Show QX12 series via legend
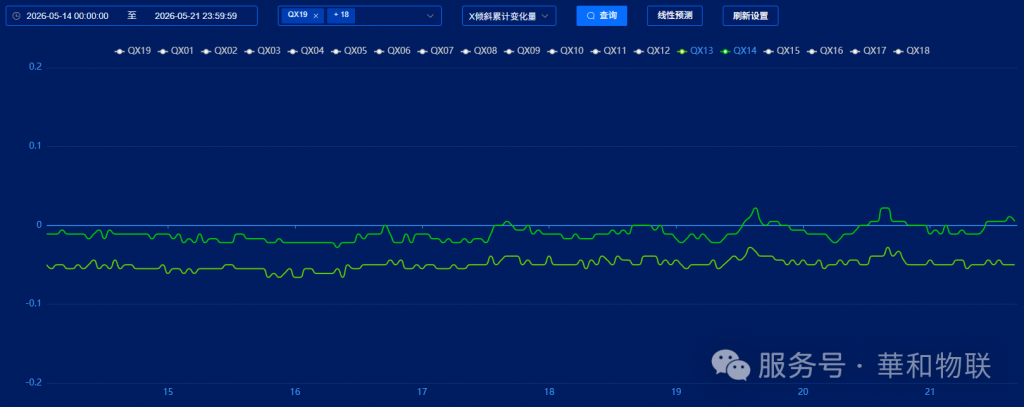This screenshot has height=407, width=1024. click(652, 50)
